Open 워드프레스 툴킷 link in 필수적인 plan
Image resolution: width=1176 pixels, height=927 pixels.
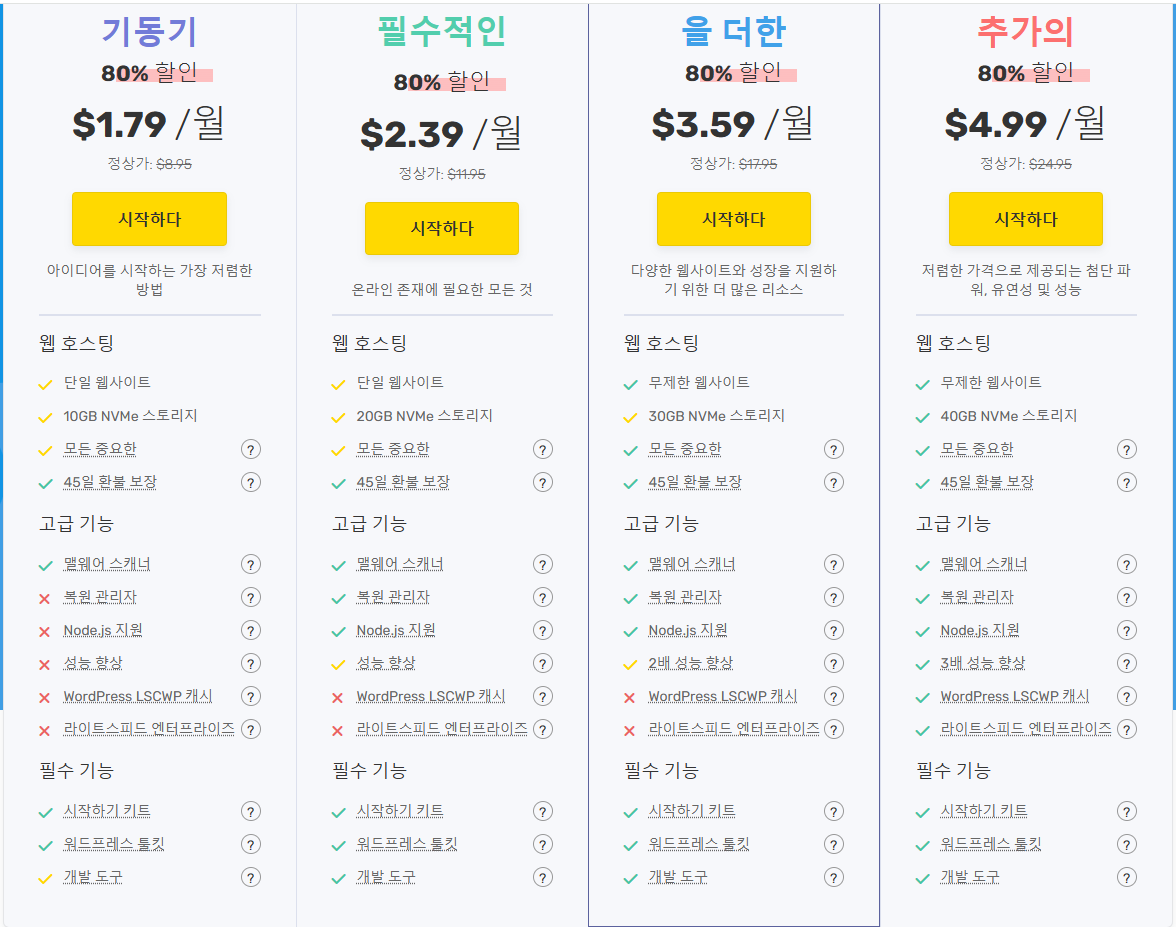click(x=406, y=844)
